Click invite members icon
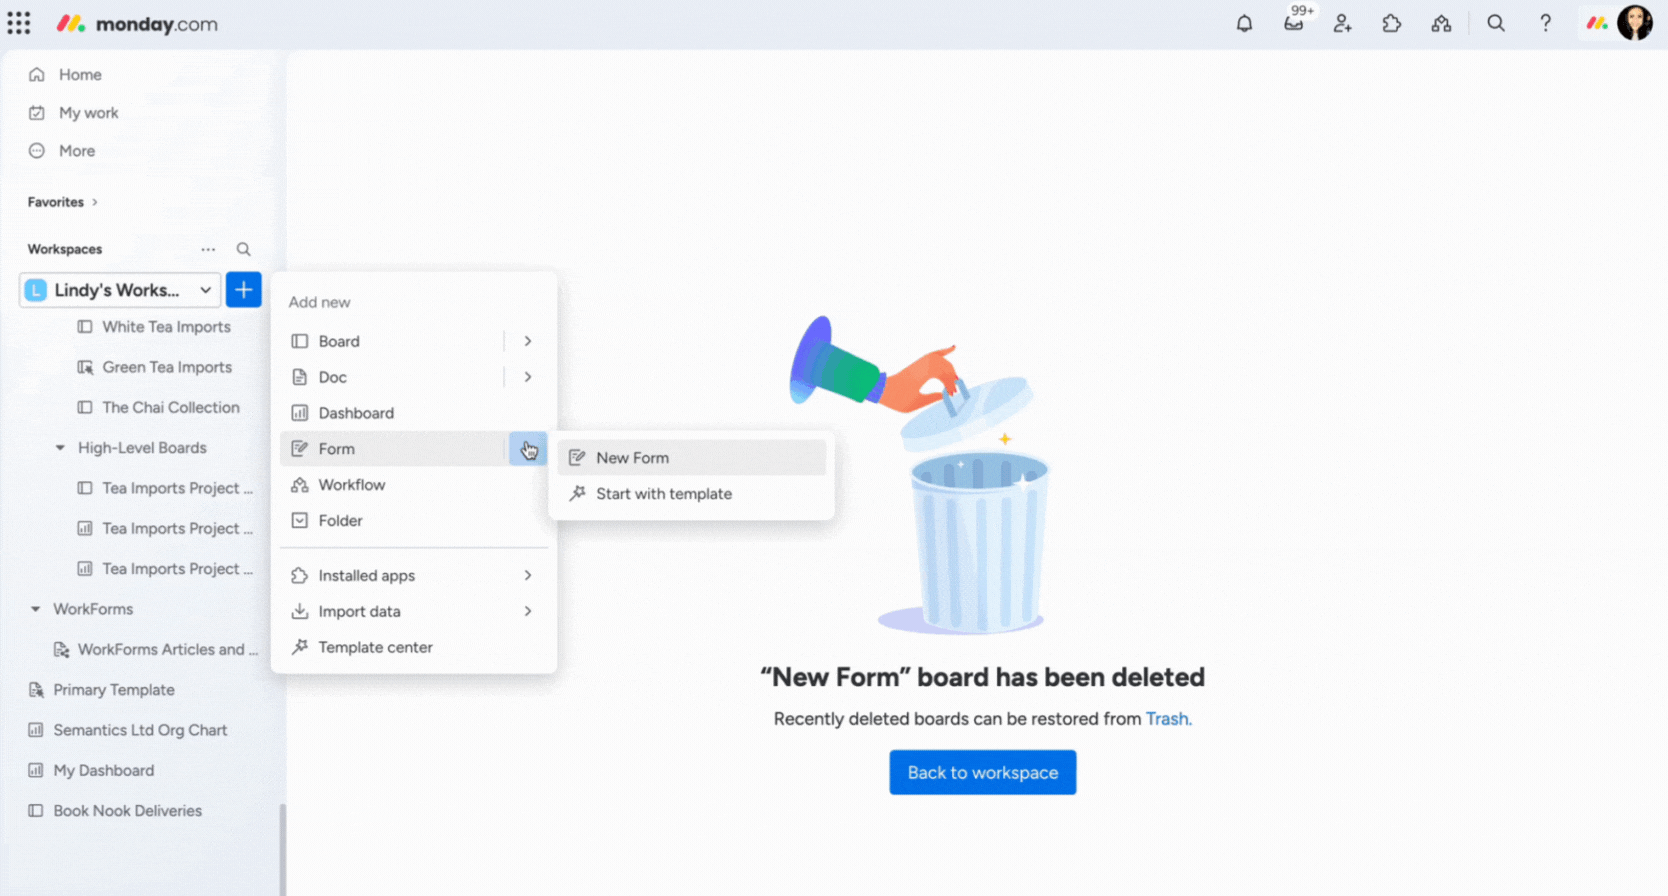The image size is (1668, 896). 1343,23
